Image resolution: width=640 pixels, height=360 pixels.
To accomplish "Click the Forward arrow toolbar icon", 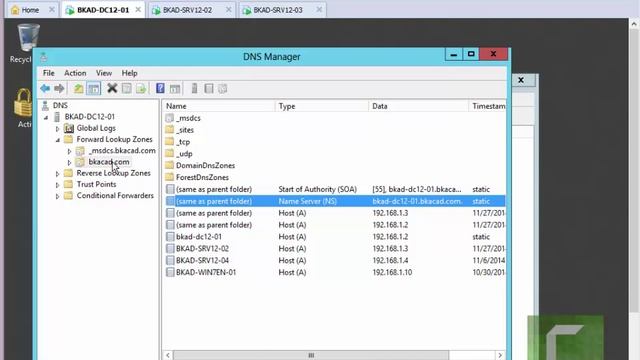I will pos(59,88).
